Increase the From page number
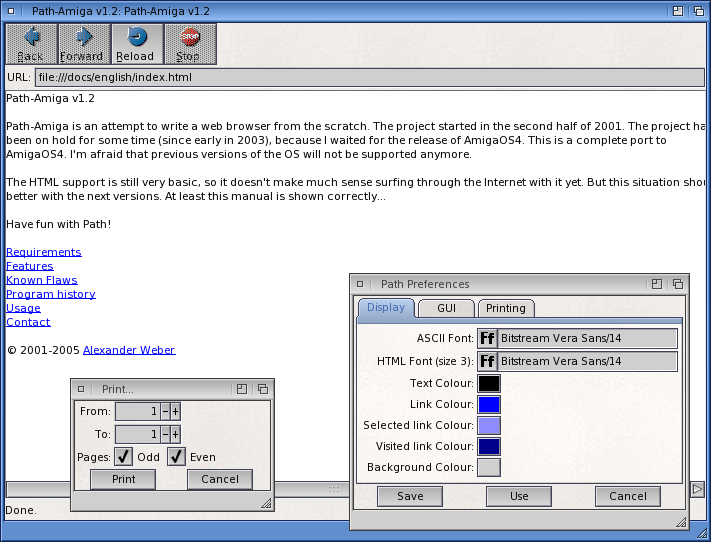Viewport: 711px width, 542px height. 175,411
